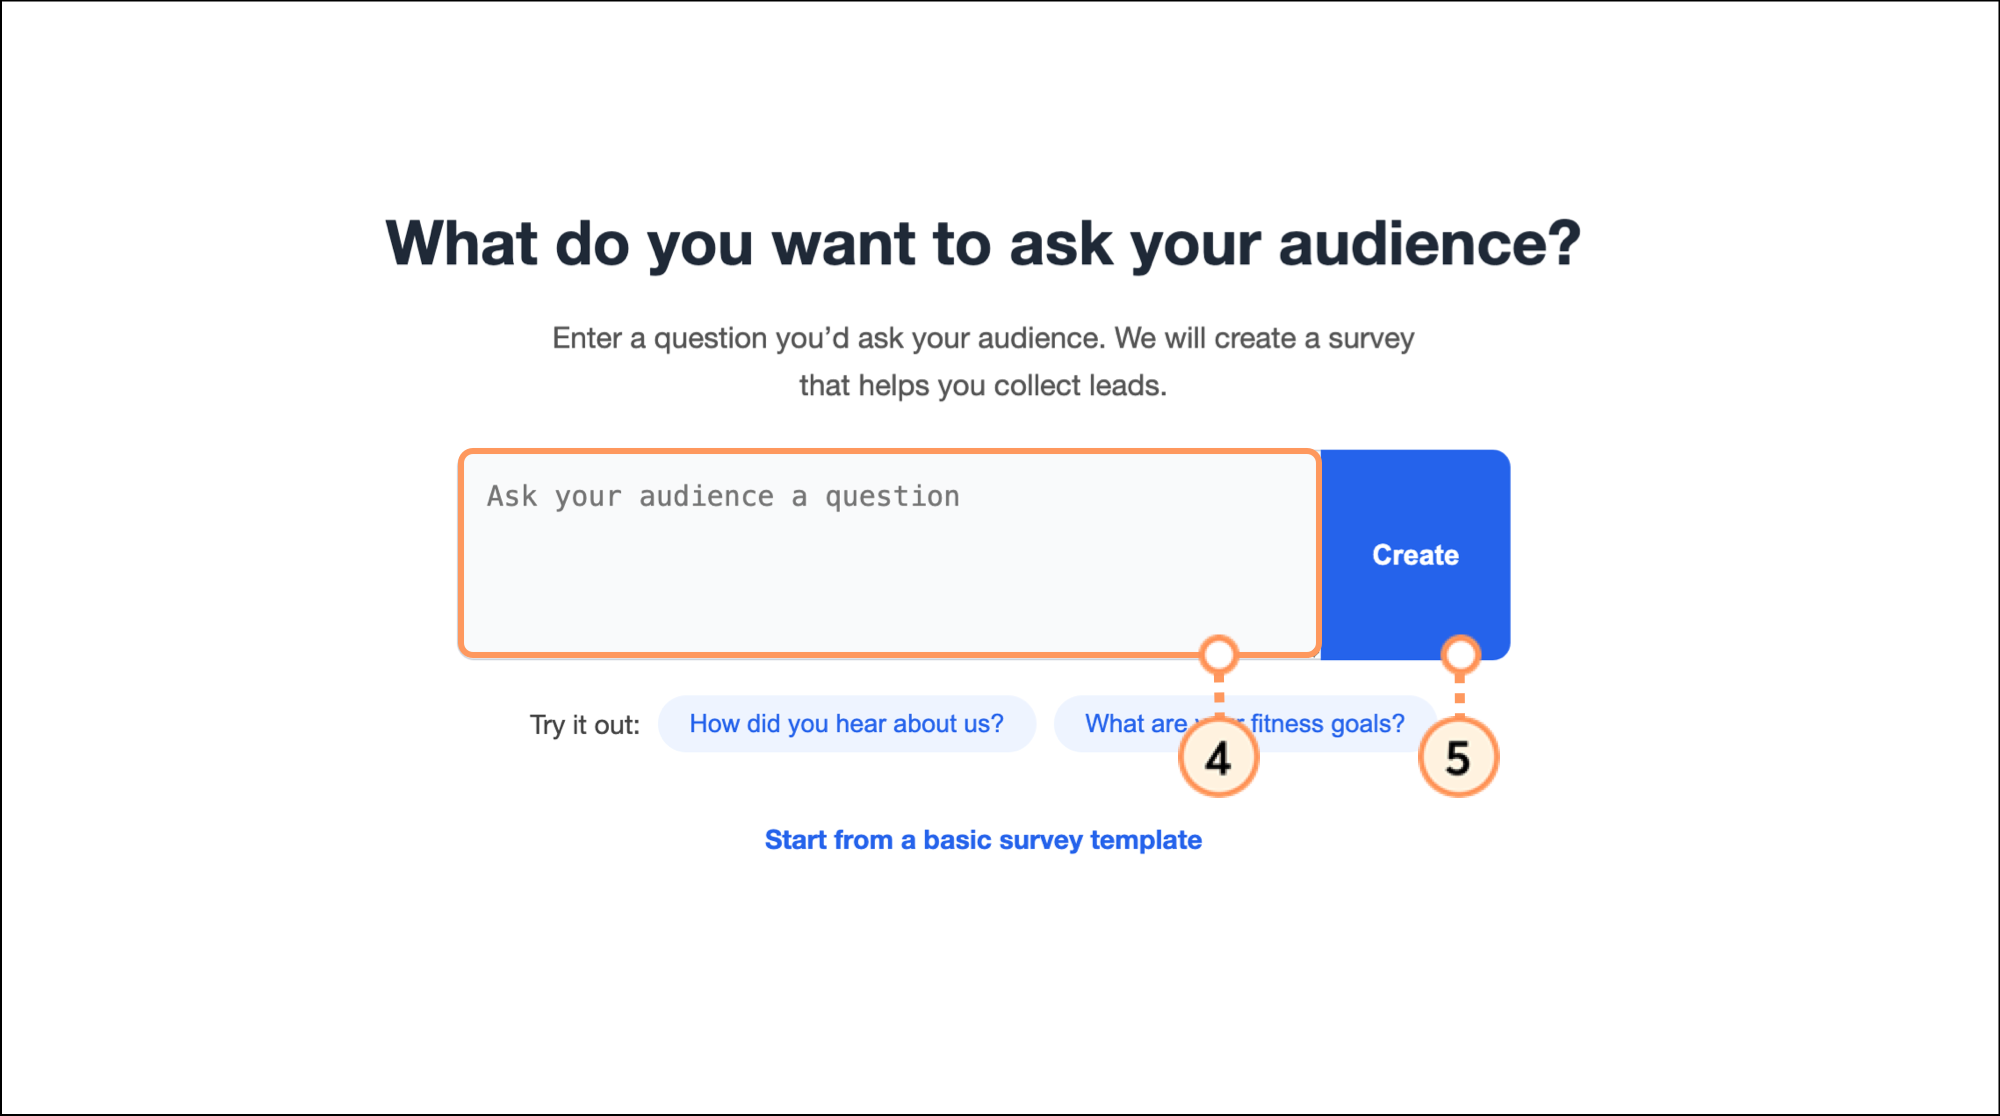Select the small ring handle above marker 4

pyautogui.click(x=1219, y=655)
